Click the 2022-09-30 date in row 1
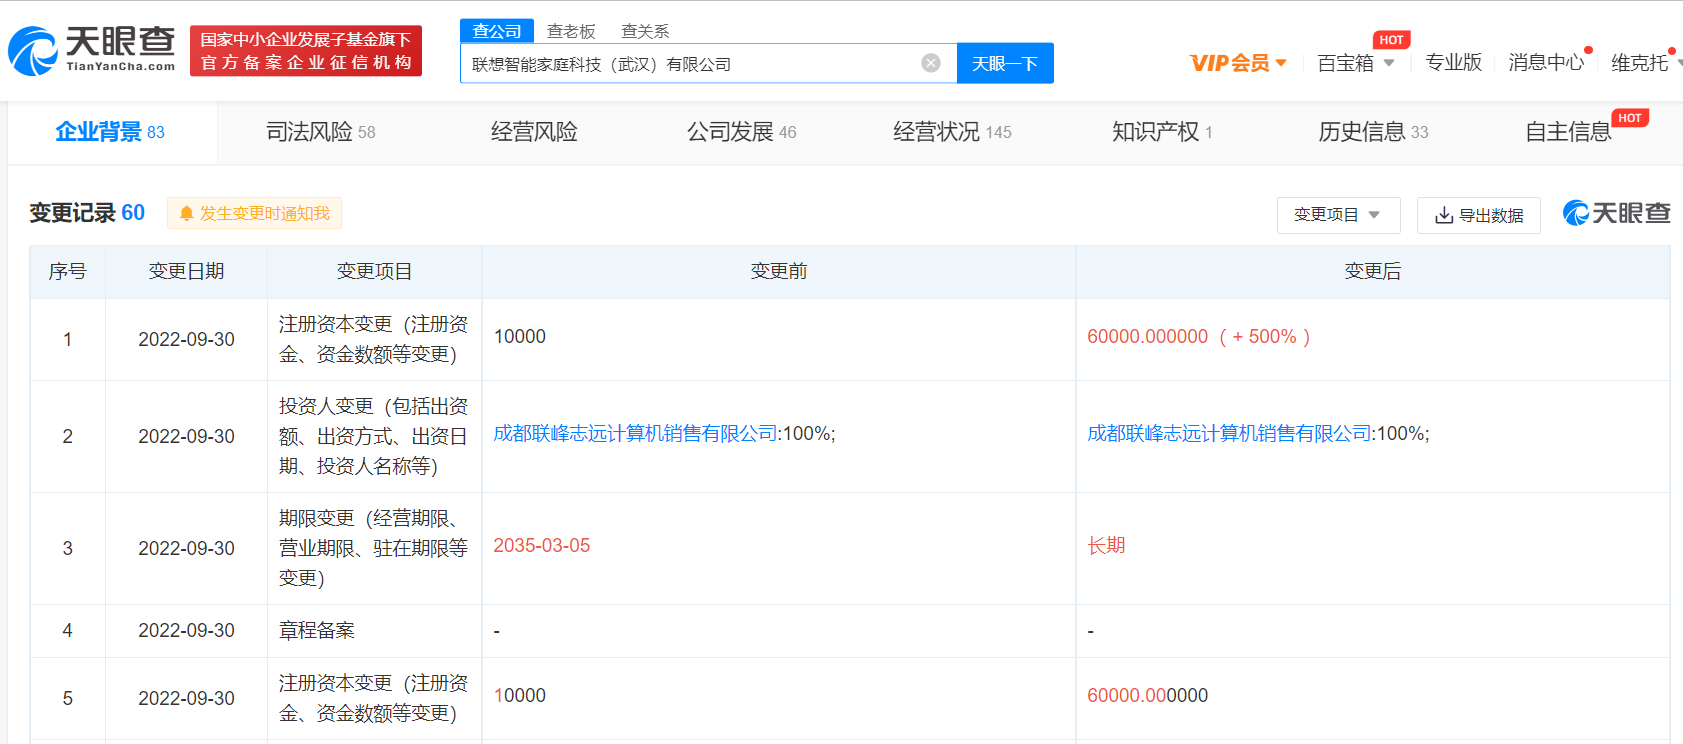1683x744 pixels. [186, 340]
